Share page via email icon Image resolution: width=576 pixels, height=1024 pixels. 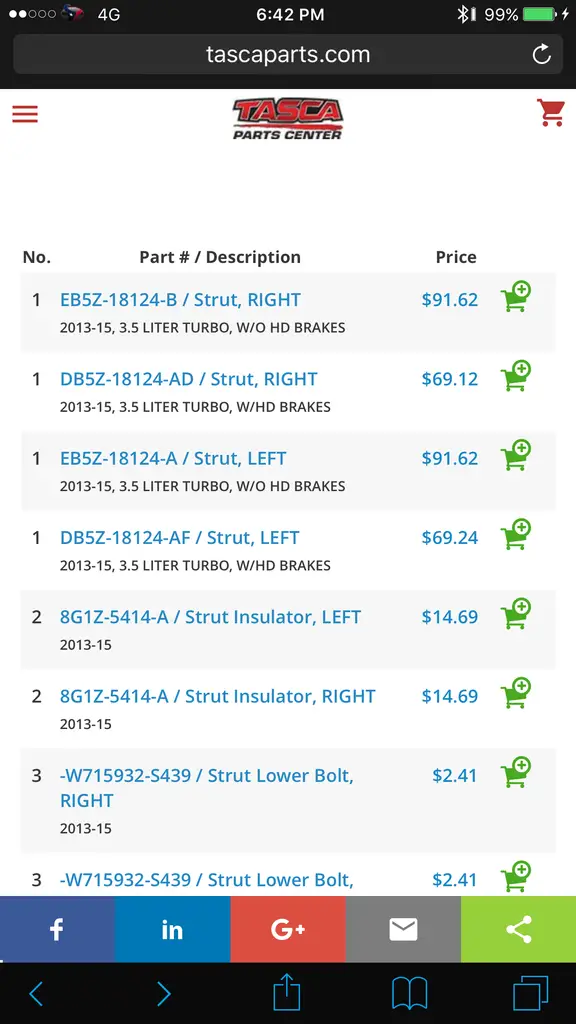point(403,929)
